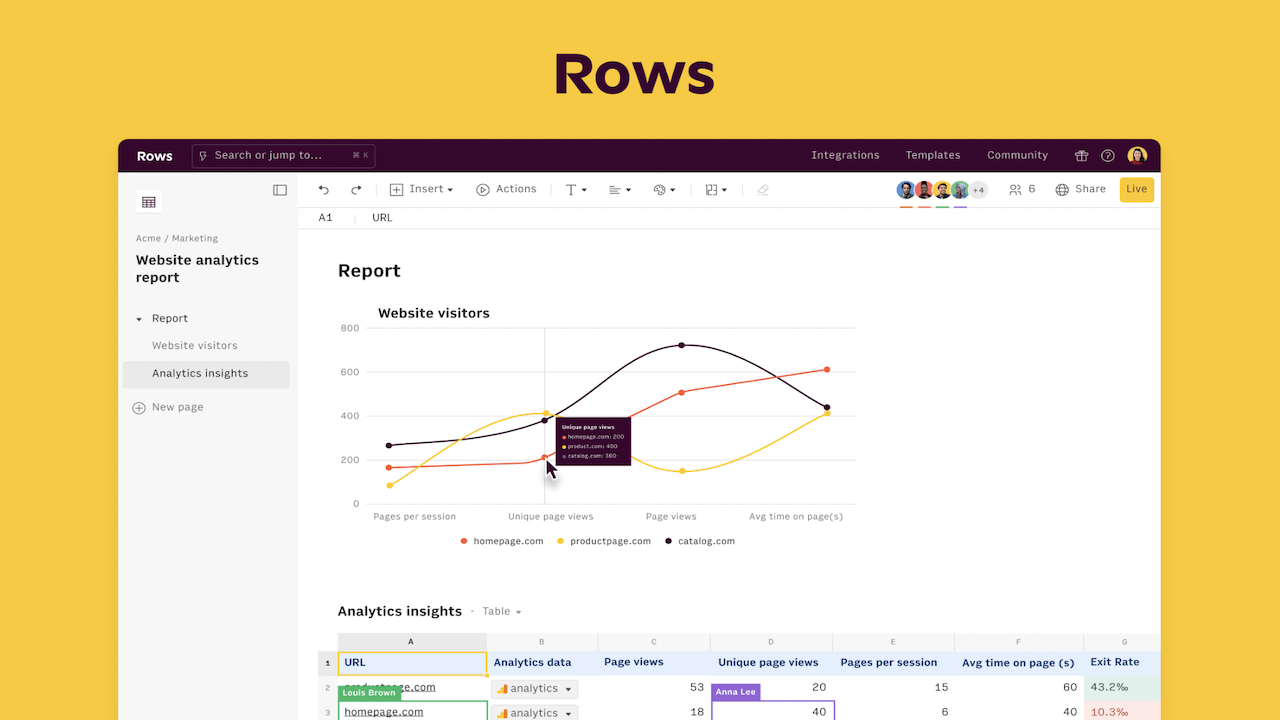Collapse the Report section in the sidebar
The width and height of the screenshot is (1280, 720).
point(140,318)
